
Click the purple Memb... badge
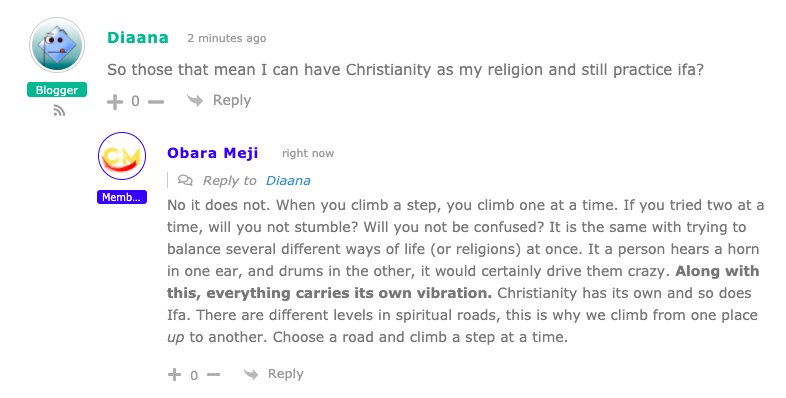[x=122, y=197]
